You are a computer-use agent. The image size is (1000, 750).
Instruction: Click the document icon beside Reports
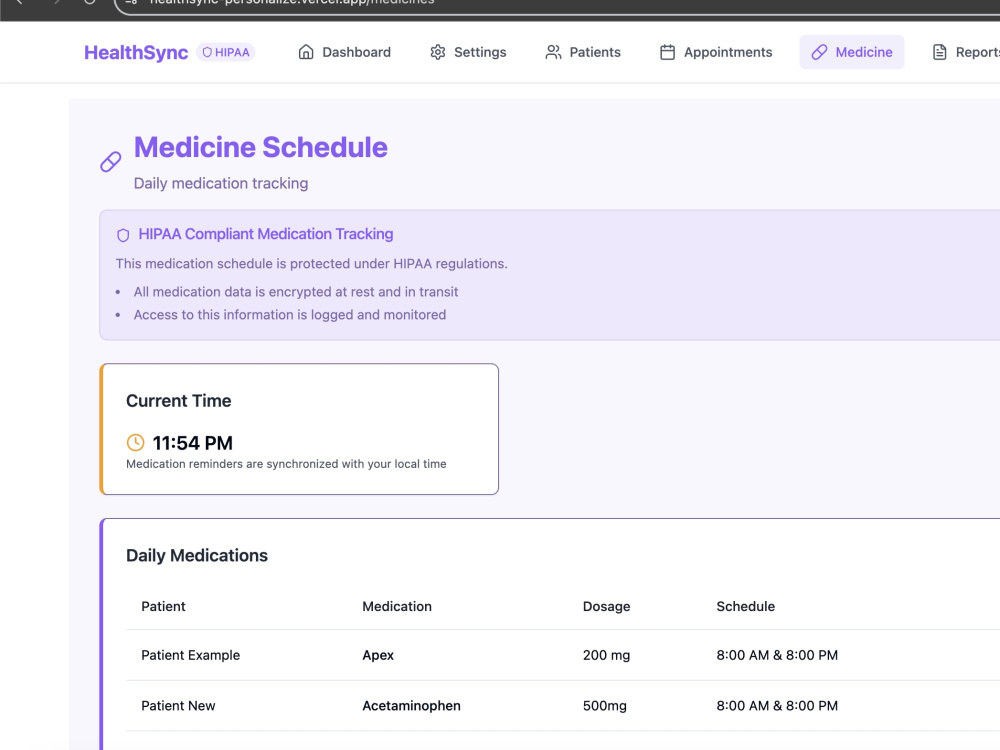[x=939, y=52]
